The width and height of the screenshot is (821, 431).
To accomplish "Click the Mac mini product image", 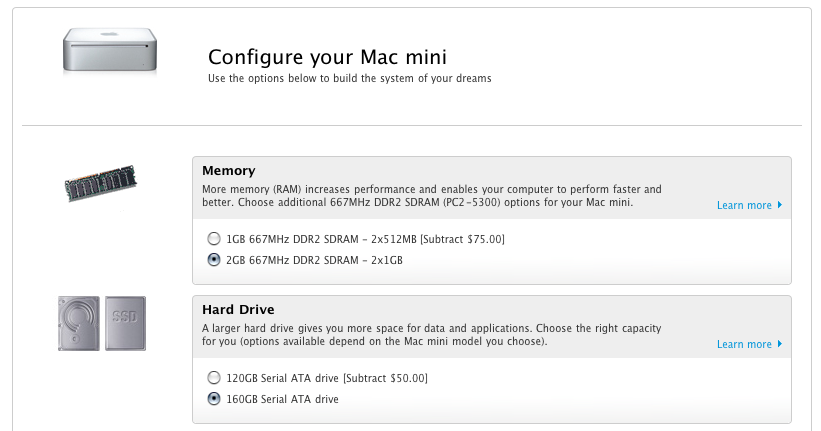I will (110, 50).
